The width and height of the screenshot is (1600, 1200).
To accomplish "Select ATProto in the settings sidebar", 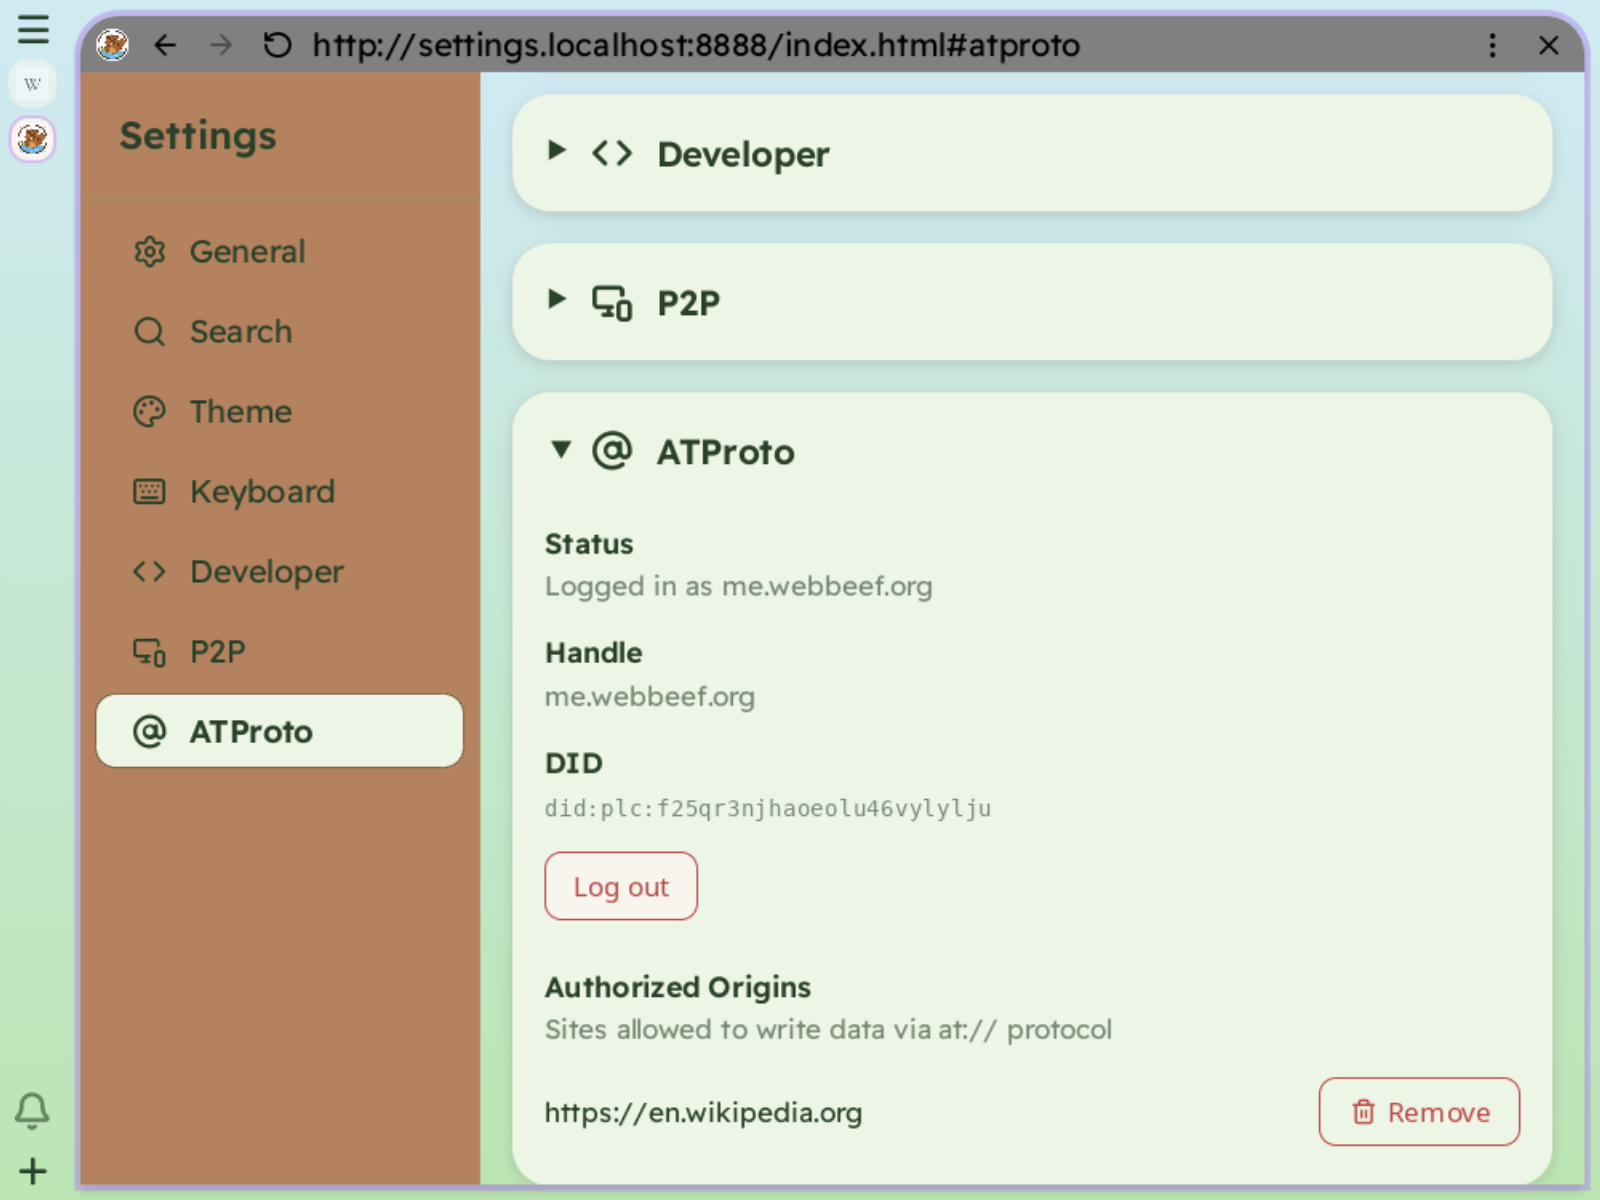I will [249, 731].
